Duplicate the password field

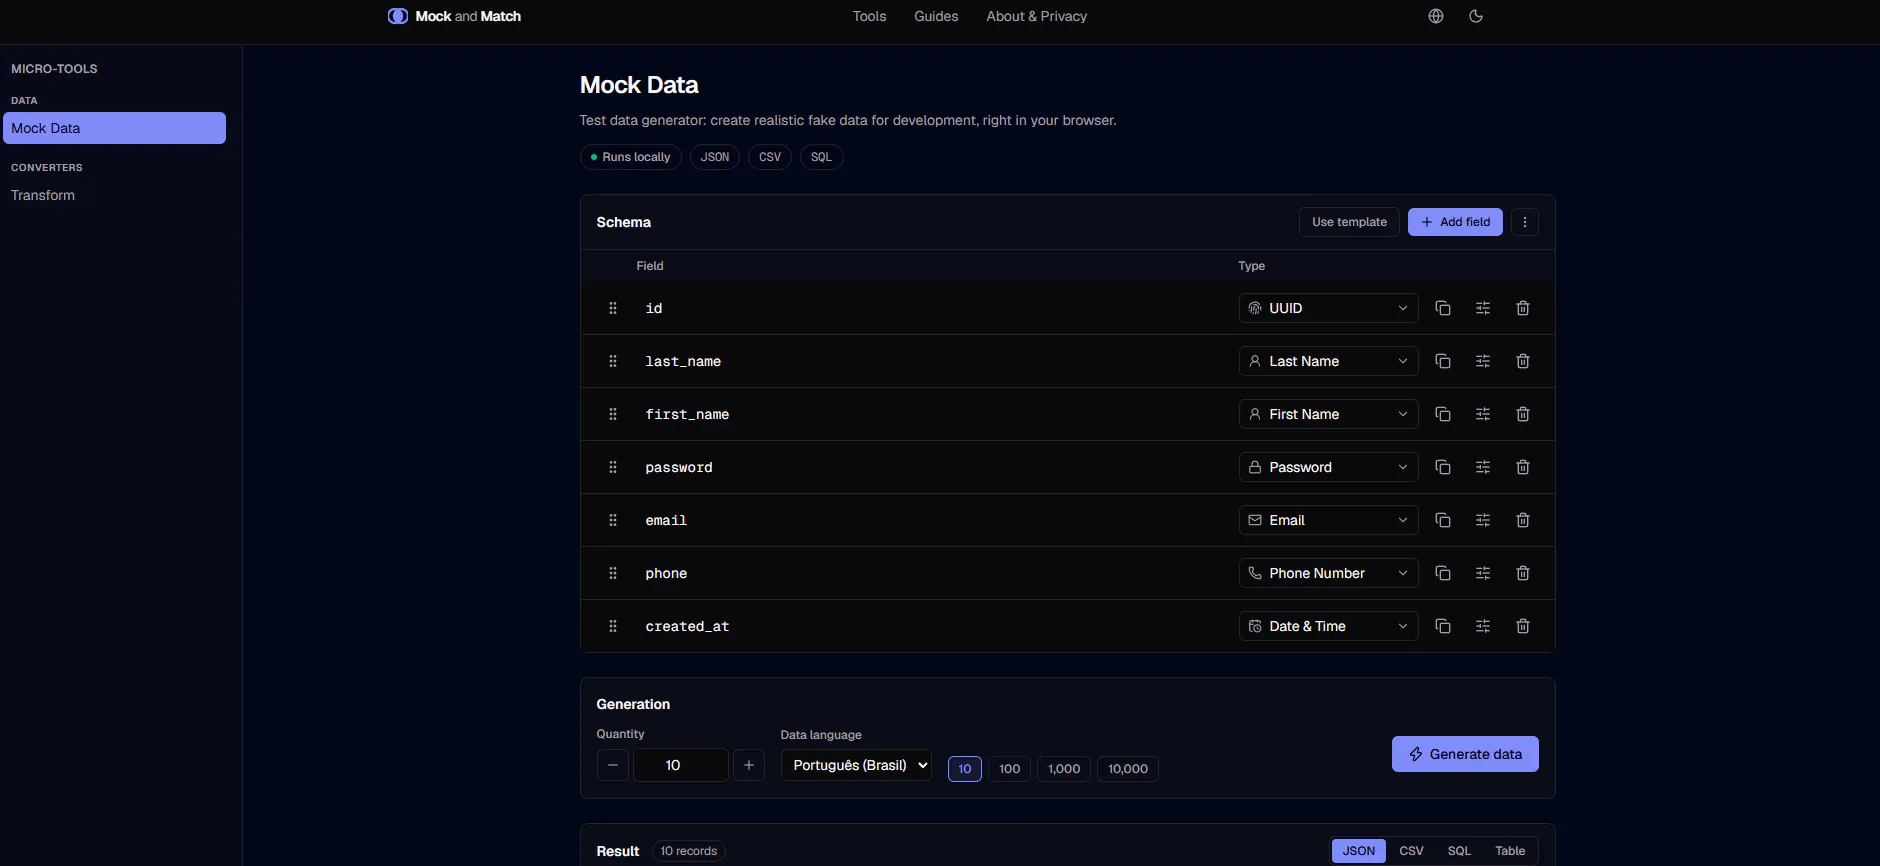tap(1442, 467)
